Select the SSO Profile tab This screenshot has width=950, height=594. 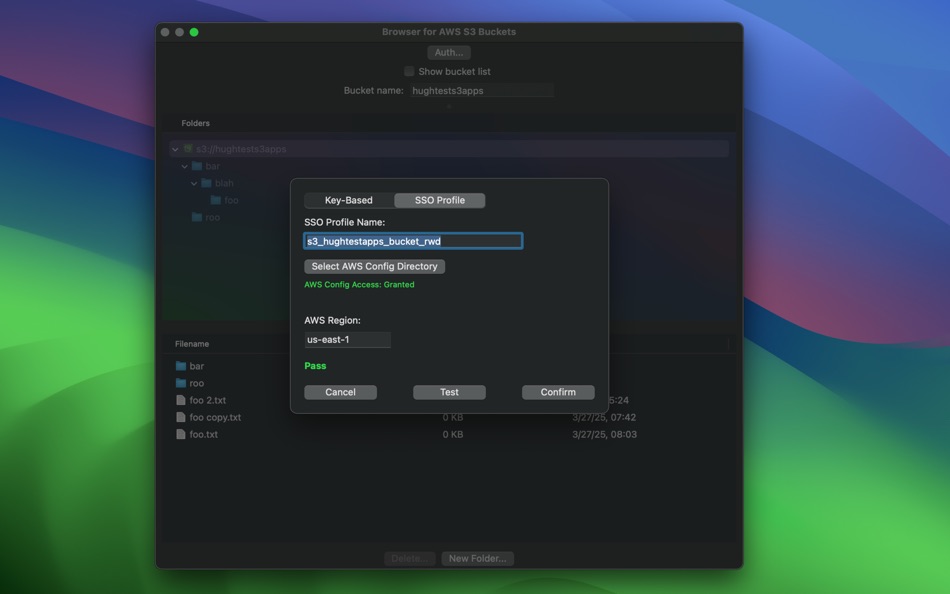pos(440,200)
